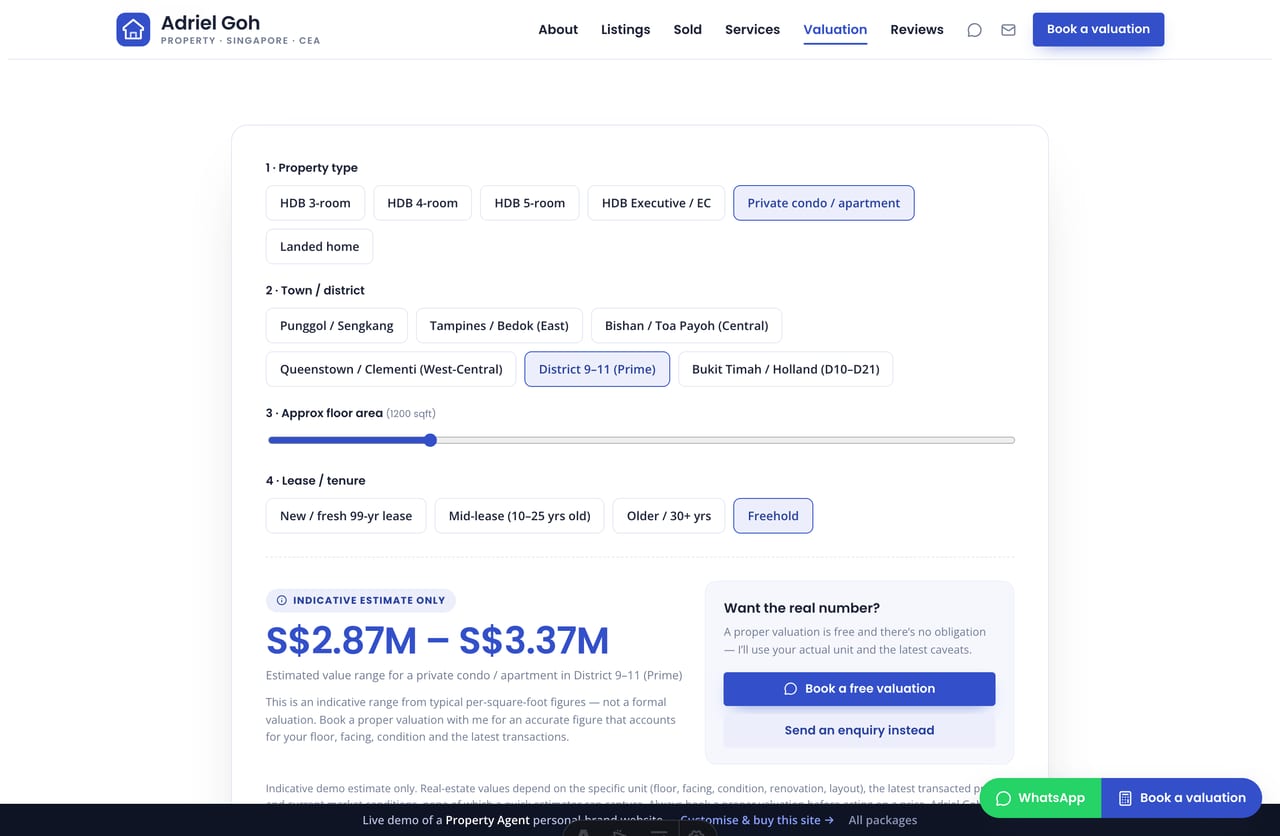Viewport: 1280px width, 836px height.
Task: Select HDB Executive / EC option
Action: click(656, 203)
